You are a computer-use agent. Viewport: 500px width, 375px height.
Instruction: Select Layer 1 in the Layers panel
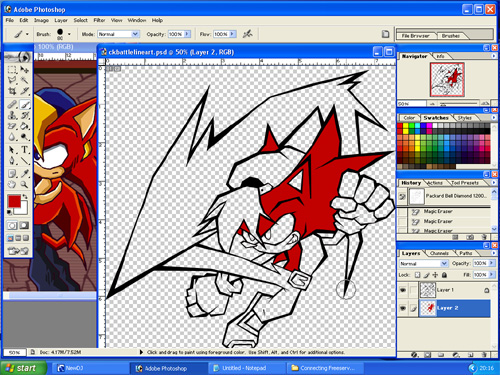tap(454, 290)
